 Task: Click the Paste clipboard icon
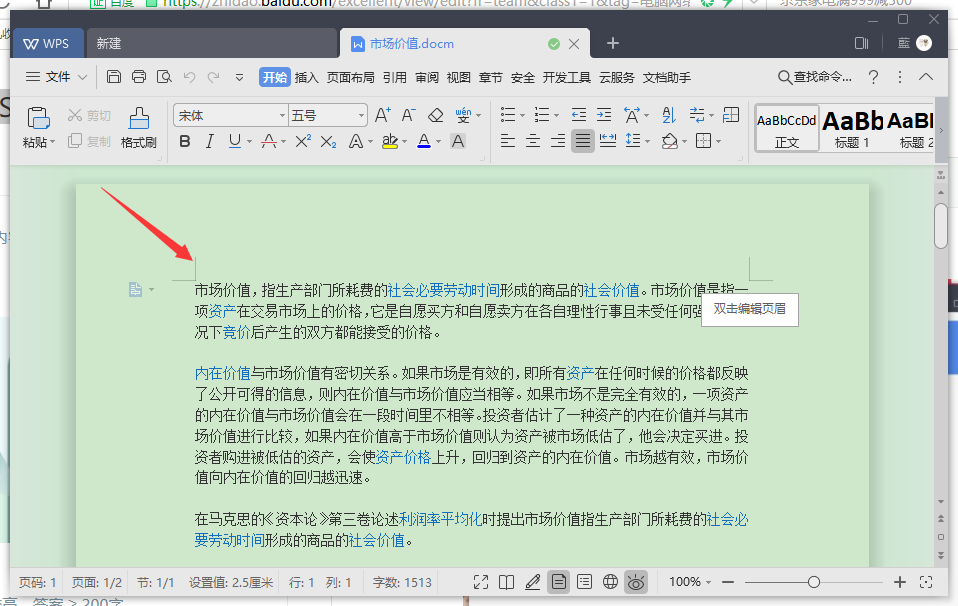(x=38, y=117)
